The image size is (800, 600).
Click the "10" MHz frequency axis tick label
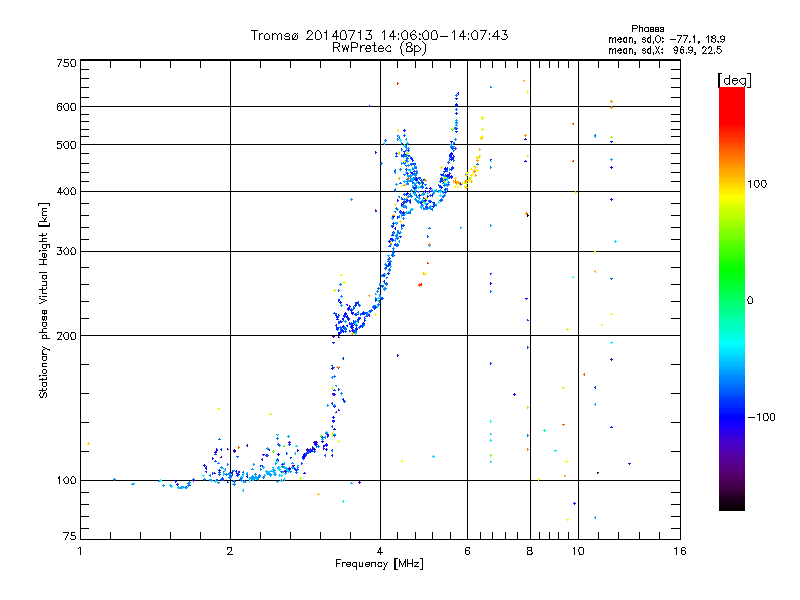point(578,551)
